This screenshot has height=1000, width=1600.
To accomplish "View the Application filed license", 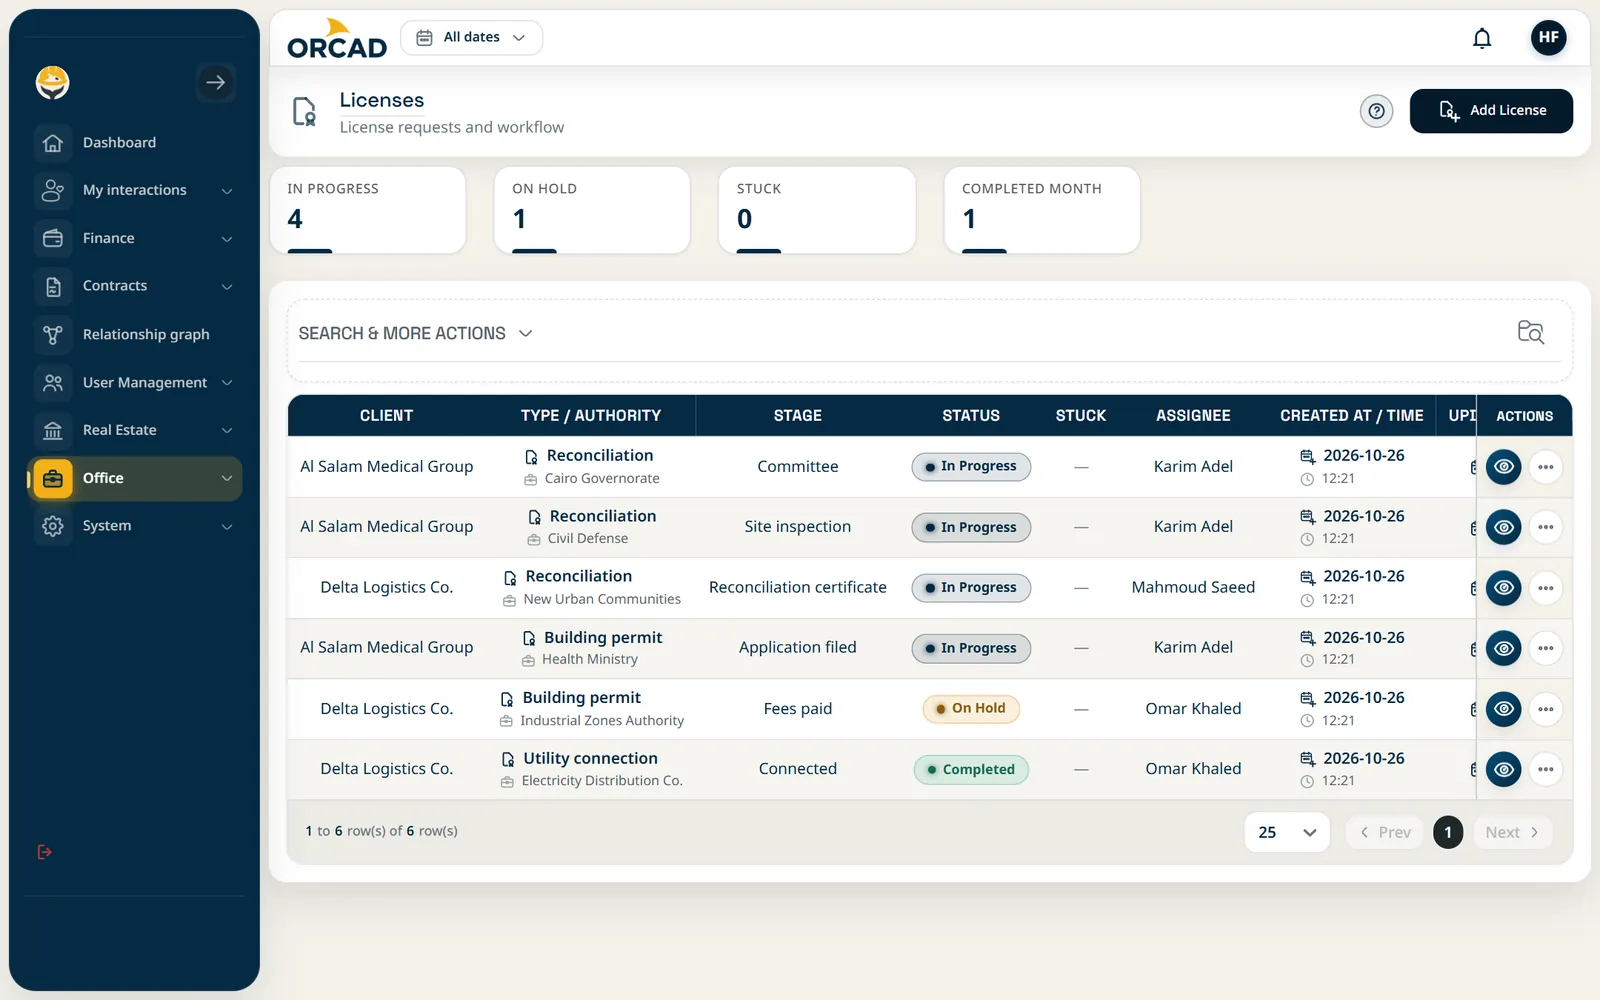I will pos(1503,648).
